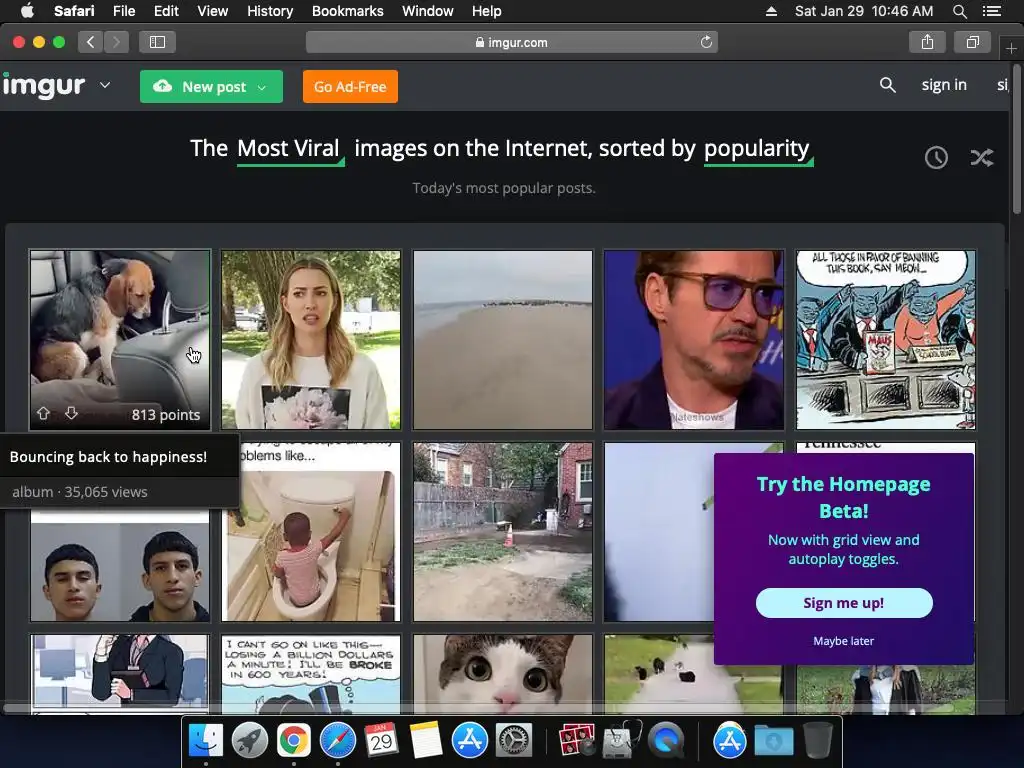Click the shuffle random icon

tap(982, 157)
